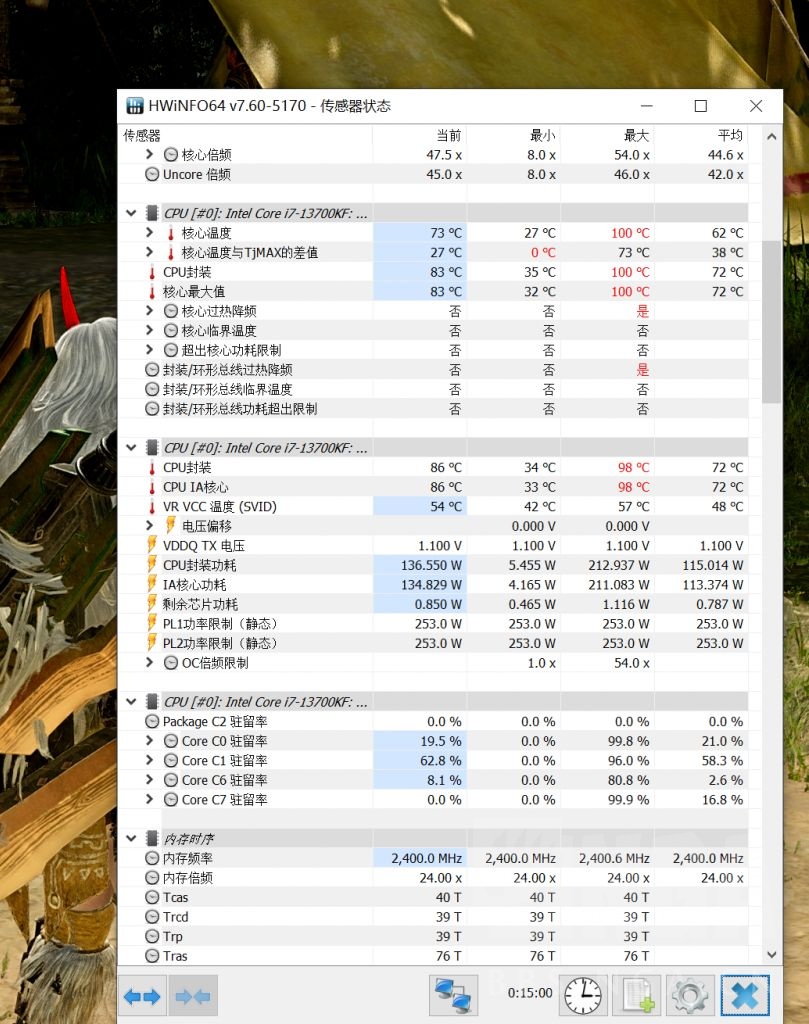Open sensor settings via the gear icon
Screen dimensions: 809x1024
[x=690, y=995]
